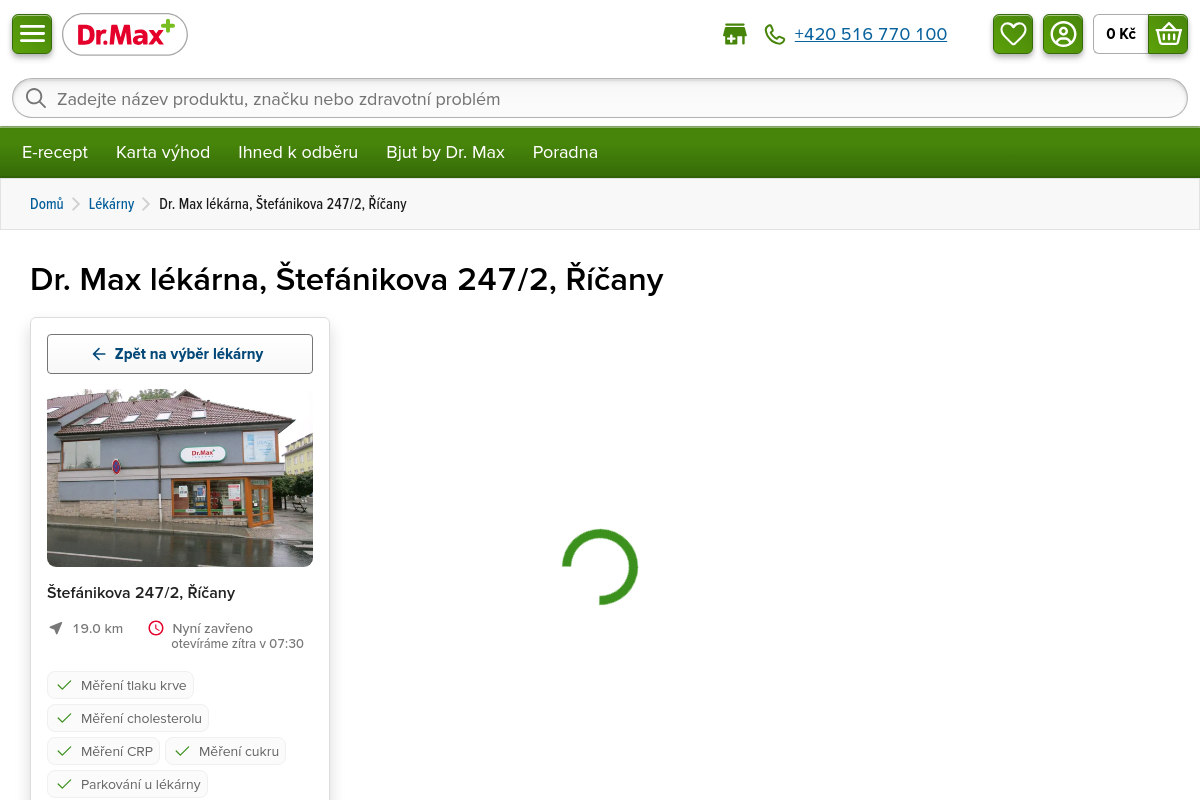Click the search magnifier icon
This screenshot has width=1200, height=800.
point(36,98)
